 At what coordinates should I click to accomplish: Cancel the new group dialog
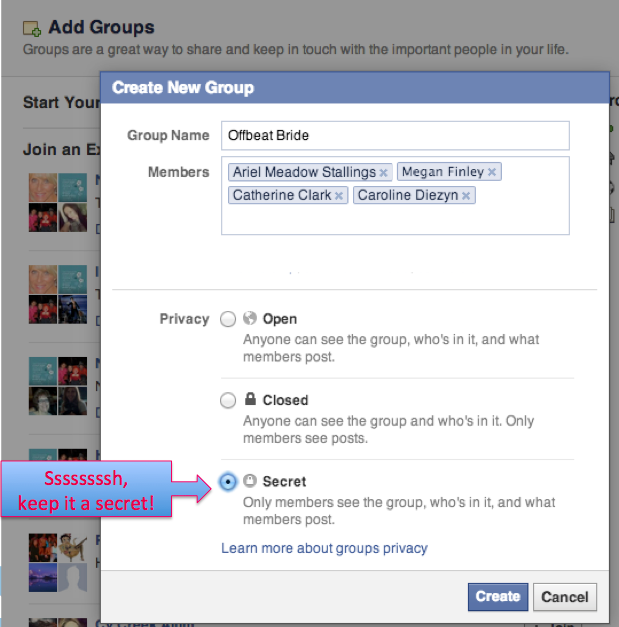[565, 597]
